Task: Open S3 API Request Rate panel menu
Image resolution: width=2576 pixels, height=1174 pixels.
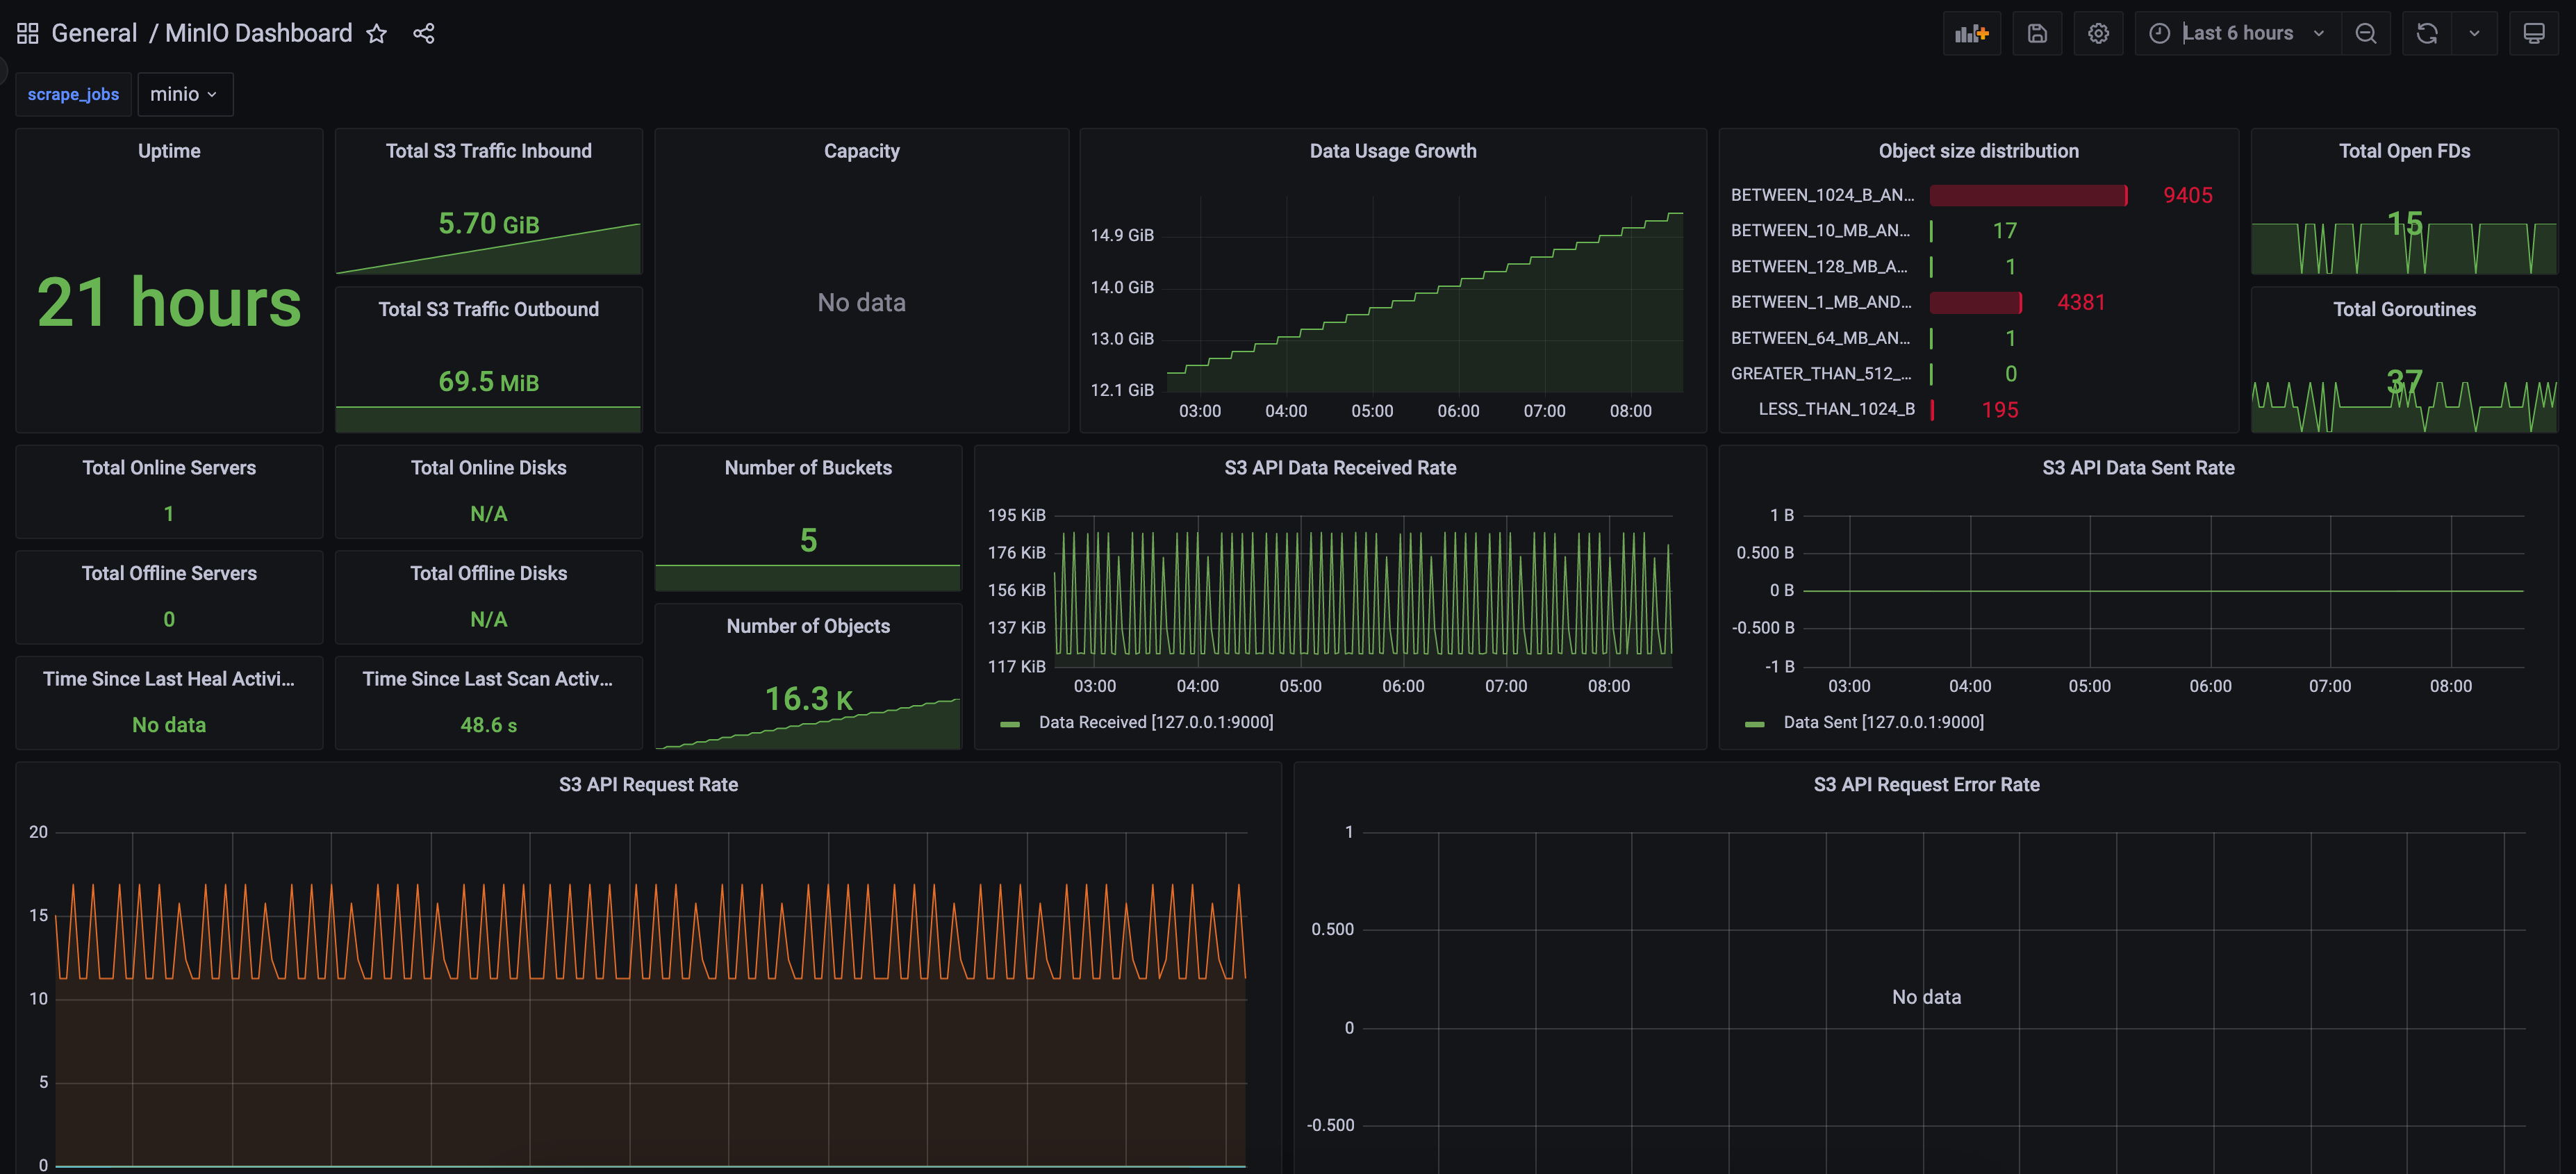Action: coord(648,785)
